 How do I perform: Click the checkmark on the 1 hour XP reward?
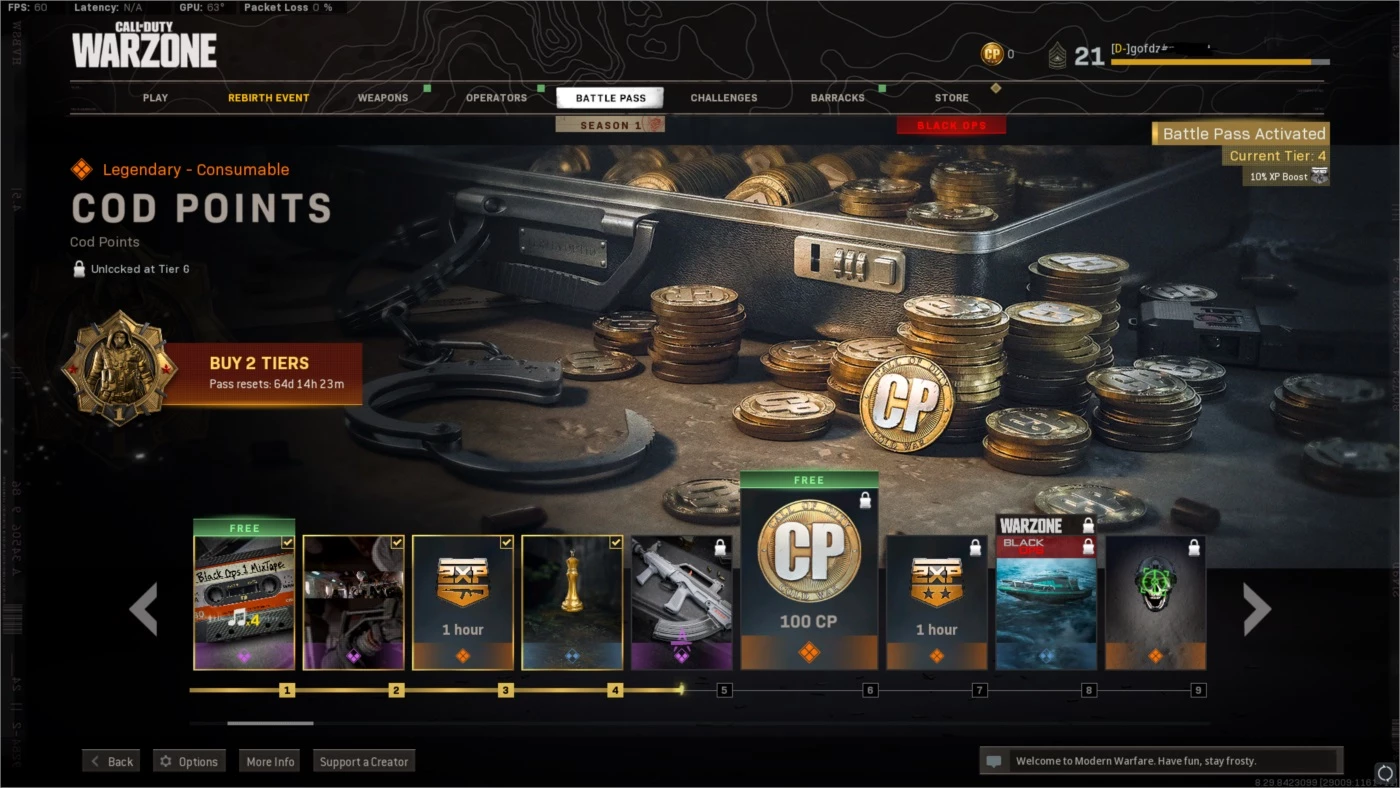506,542
